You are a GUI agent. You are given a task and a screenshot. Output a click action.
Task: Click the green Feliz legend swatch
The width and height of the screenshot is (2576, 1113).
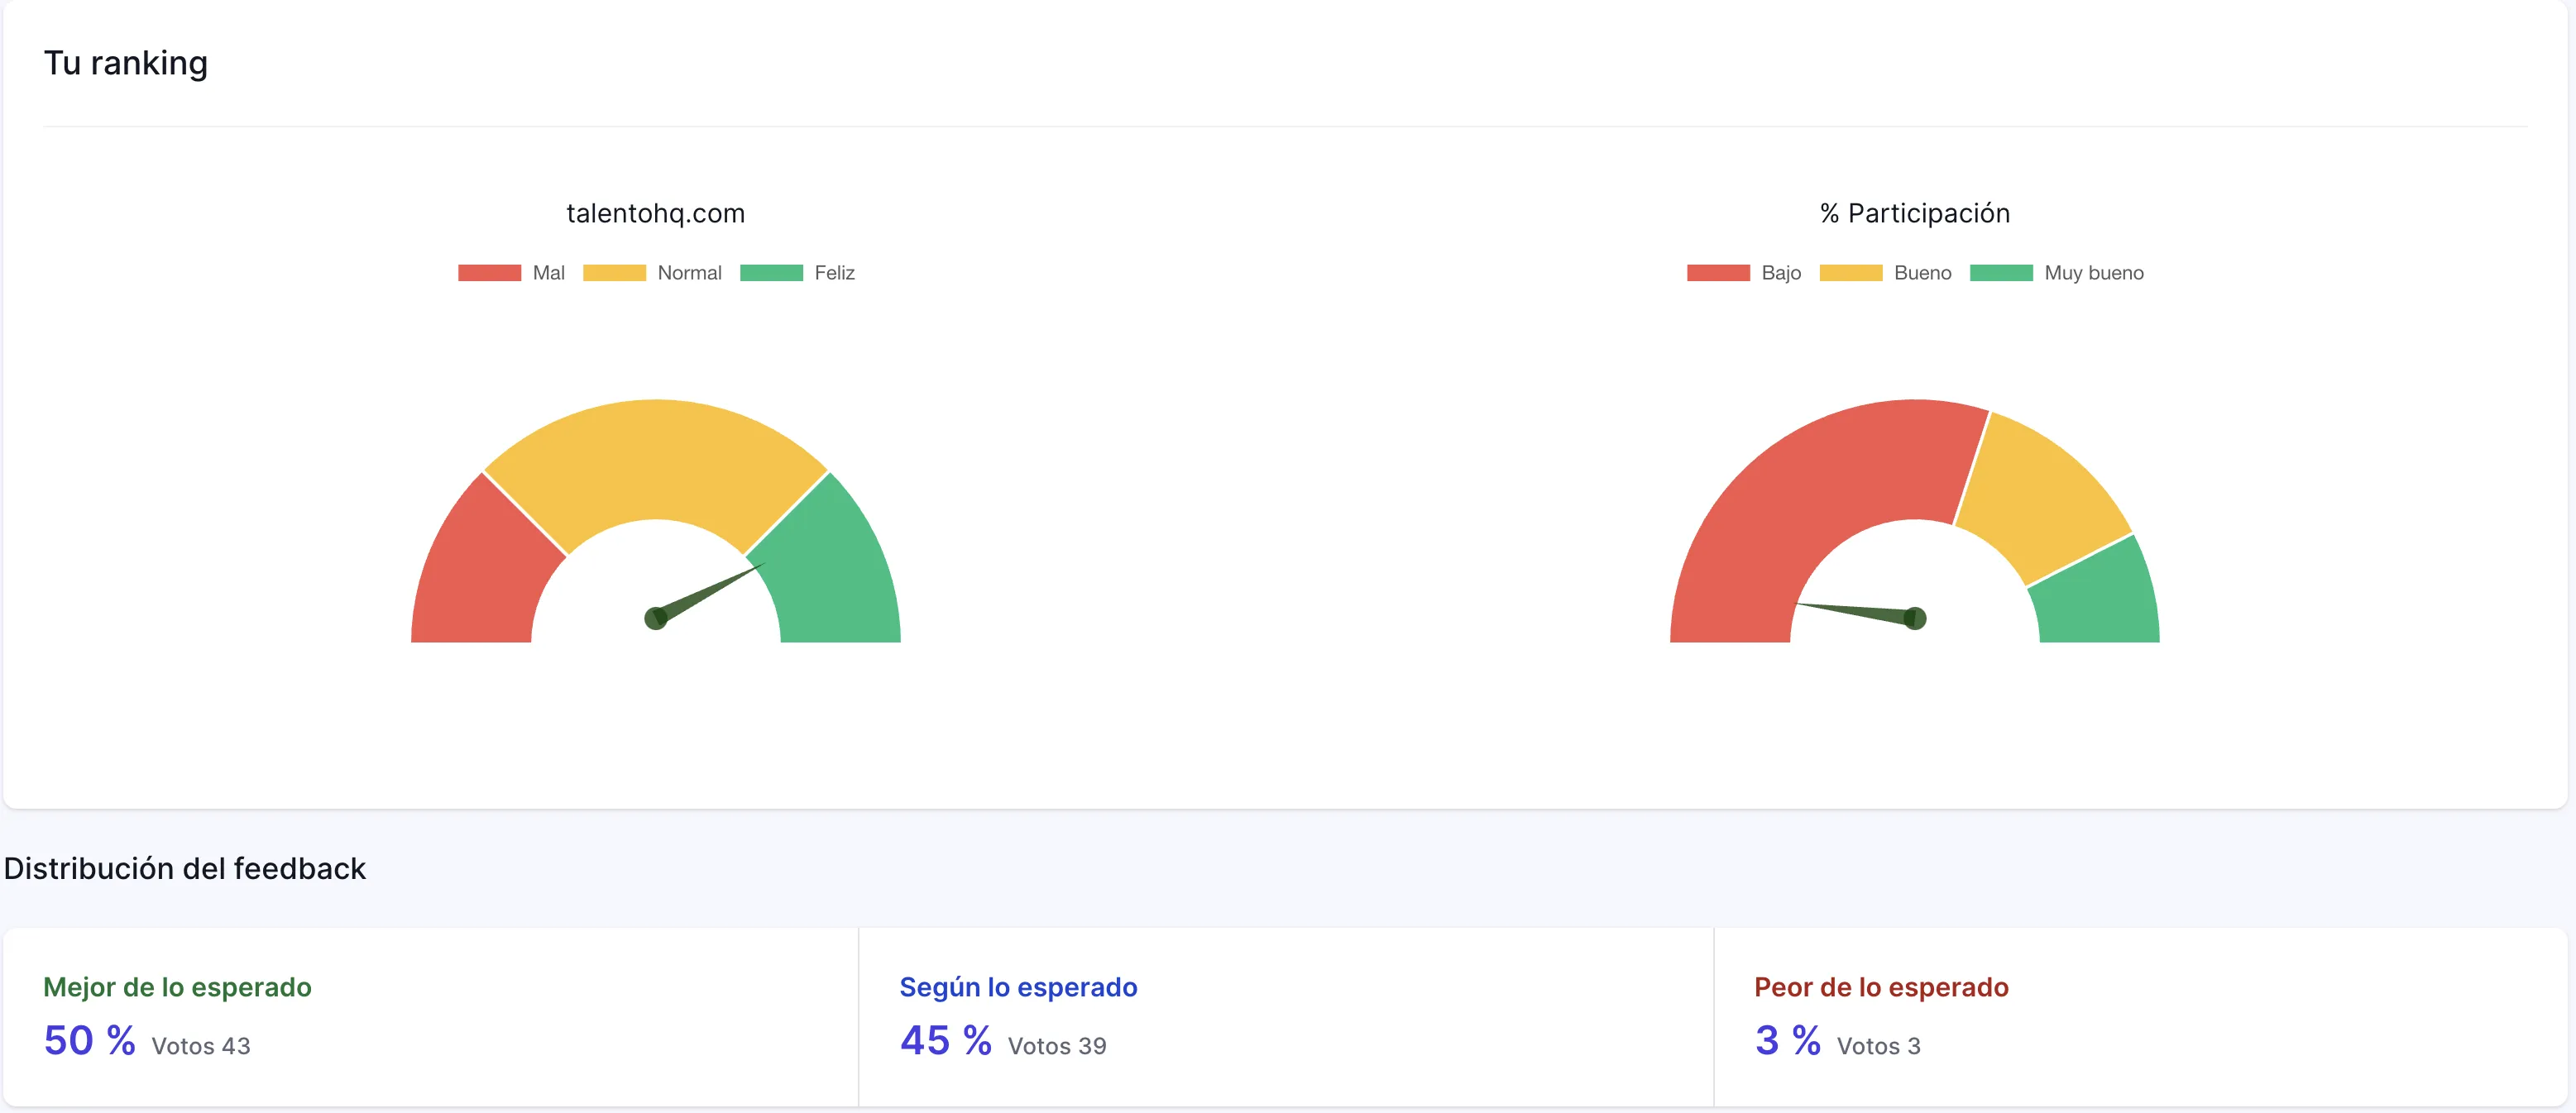(771, 272)
